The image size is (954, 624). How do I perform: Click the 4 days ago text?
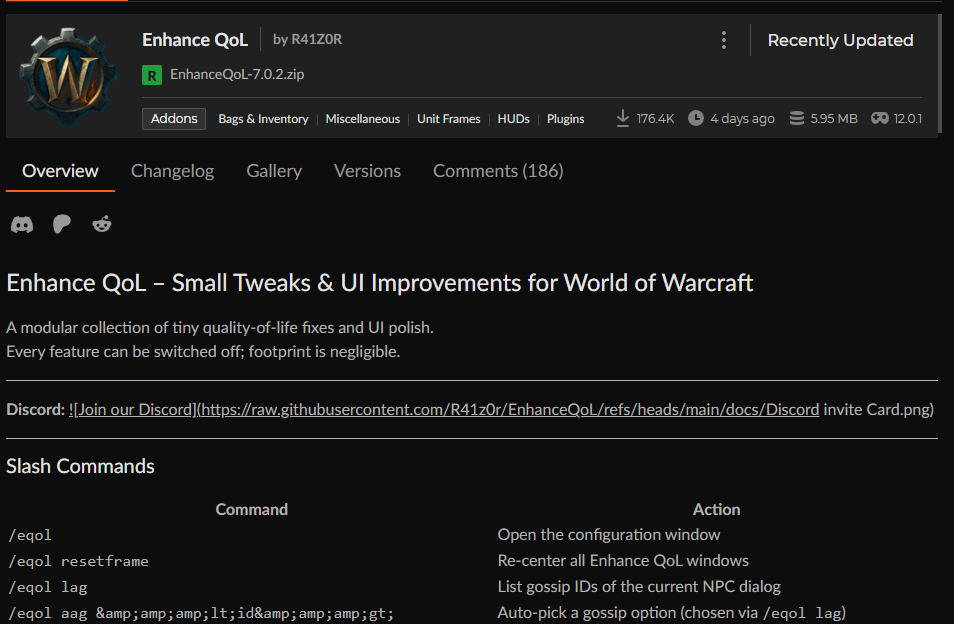pyautogui.click(x=742, y=119)
